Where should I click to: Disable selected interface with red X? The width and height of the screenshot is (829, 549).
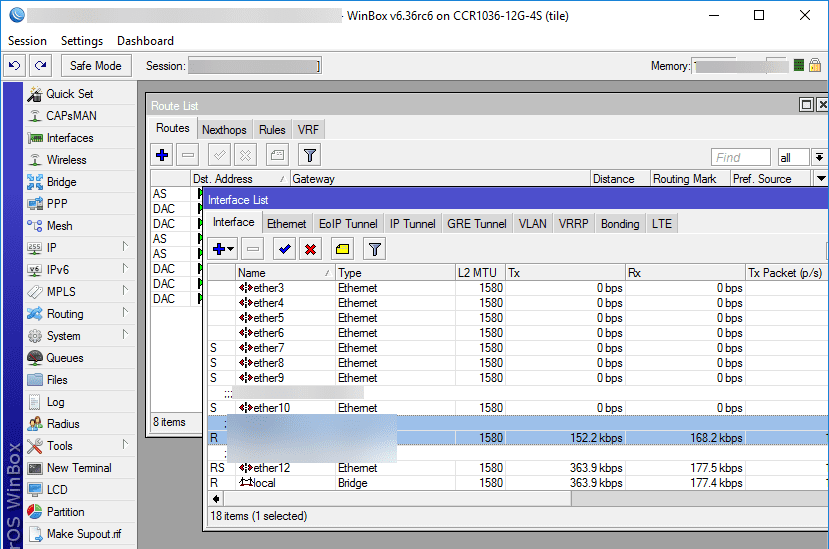(311, 249)
